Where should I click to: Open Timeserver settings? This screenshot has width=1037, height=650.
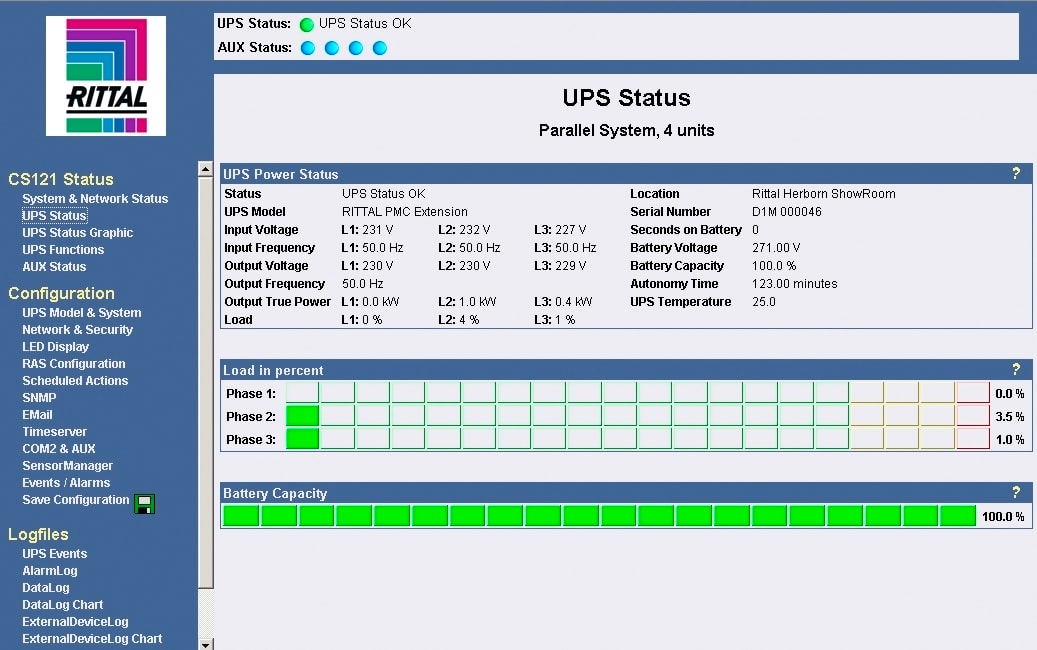[x=54, y=432]
